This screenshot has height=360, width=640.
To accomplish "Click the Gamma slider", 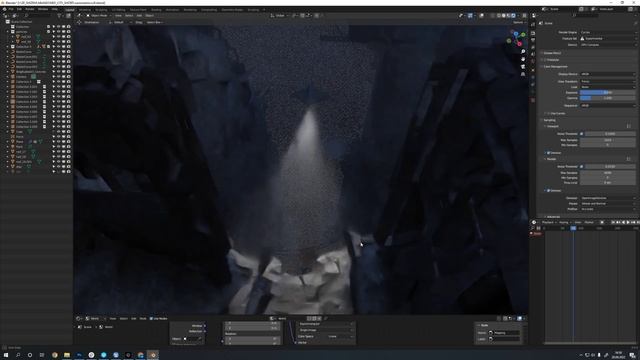I will click(x=607, y=98).
